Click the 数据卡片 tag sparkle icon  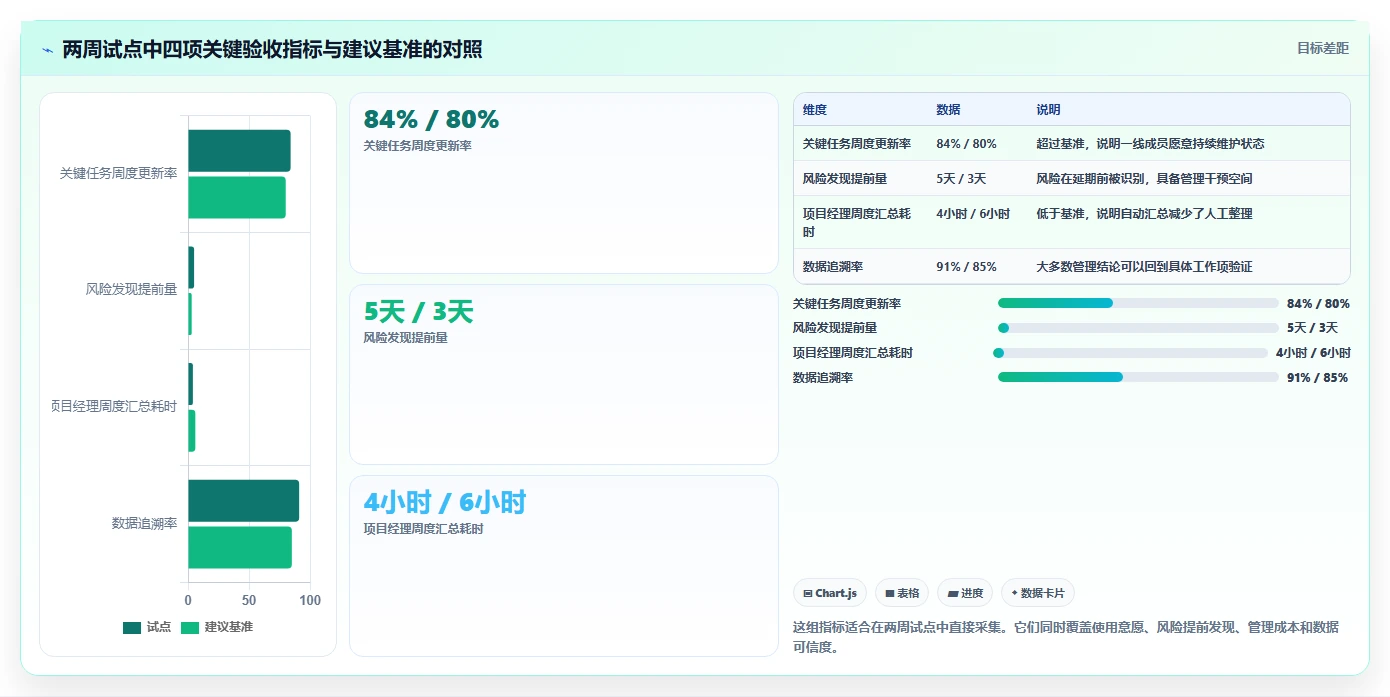(1014, 593)
